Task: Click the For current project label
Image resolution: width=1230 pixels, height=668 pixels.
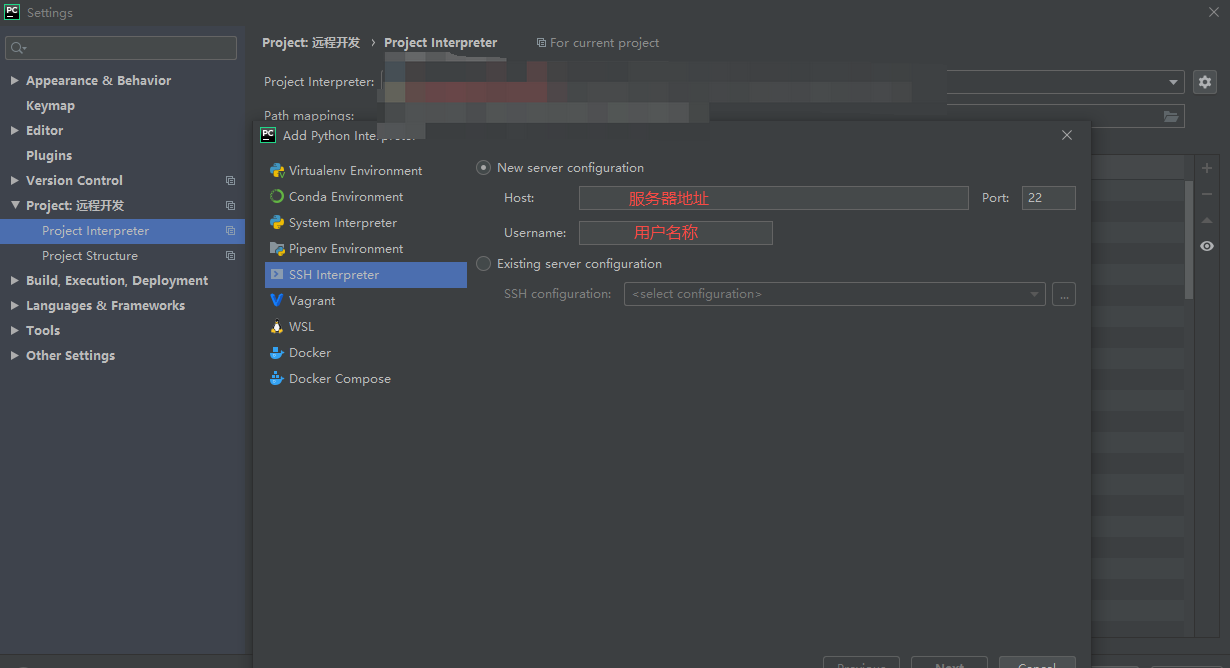Action: tap(605, 43)
